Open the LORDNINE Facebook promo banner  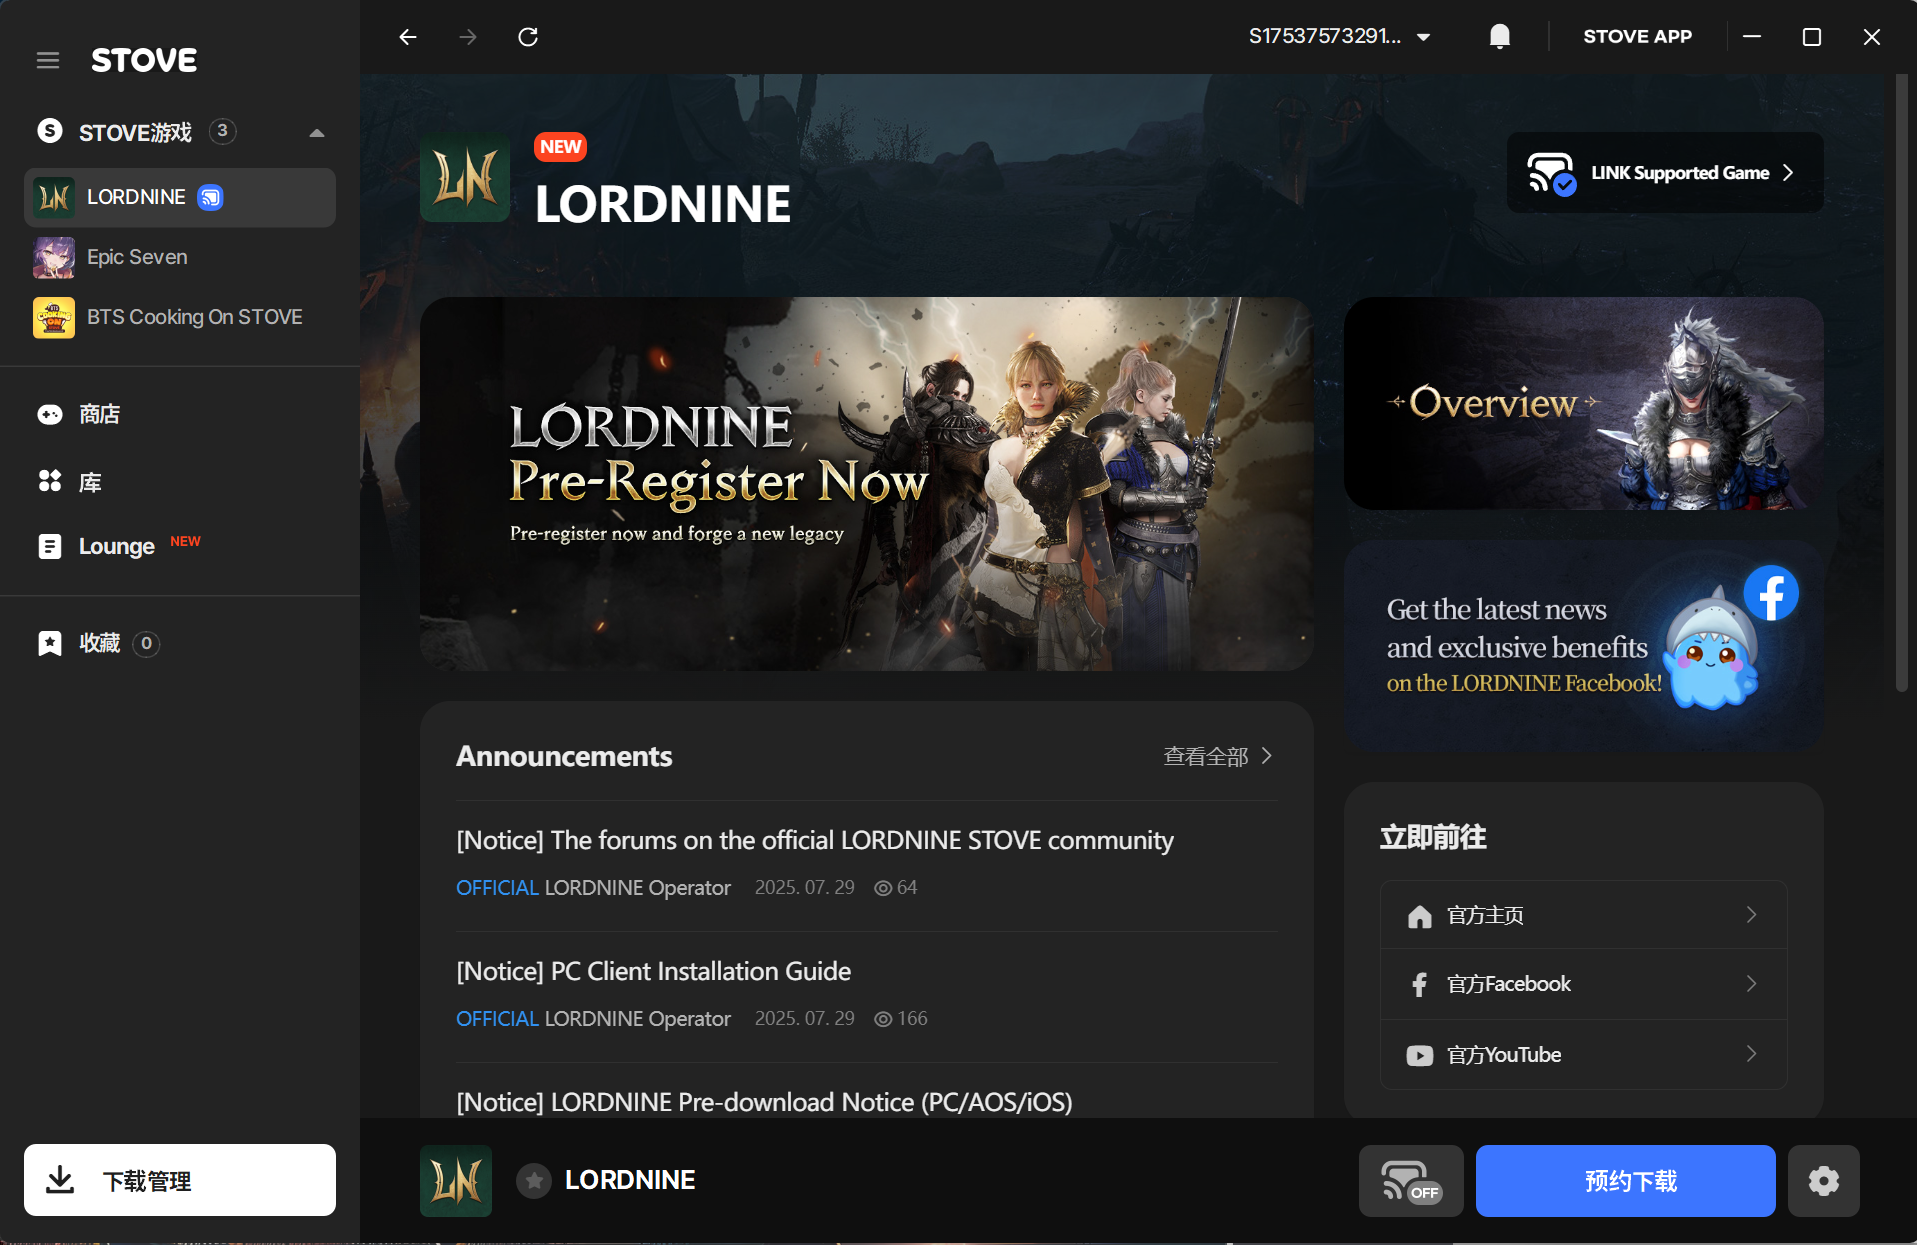(x=1584, y=646)
